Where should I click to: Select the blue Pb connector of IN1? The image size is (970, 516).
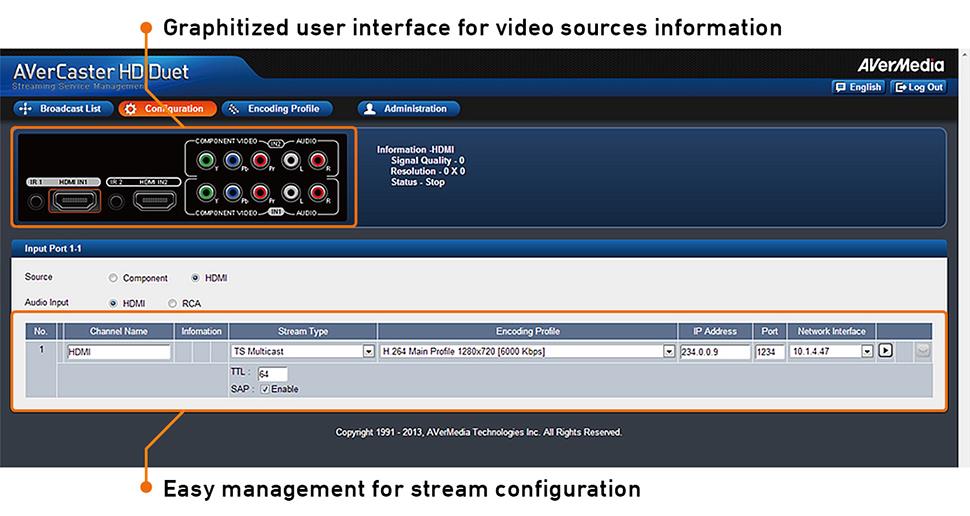click(x=234, y=193)
